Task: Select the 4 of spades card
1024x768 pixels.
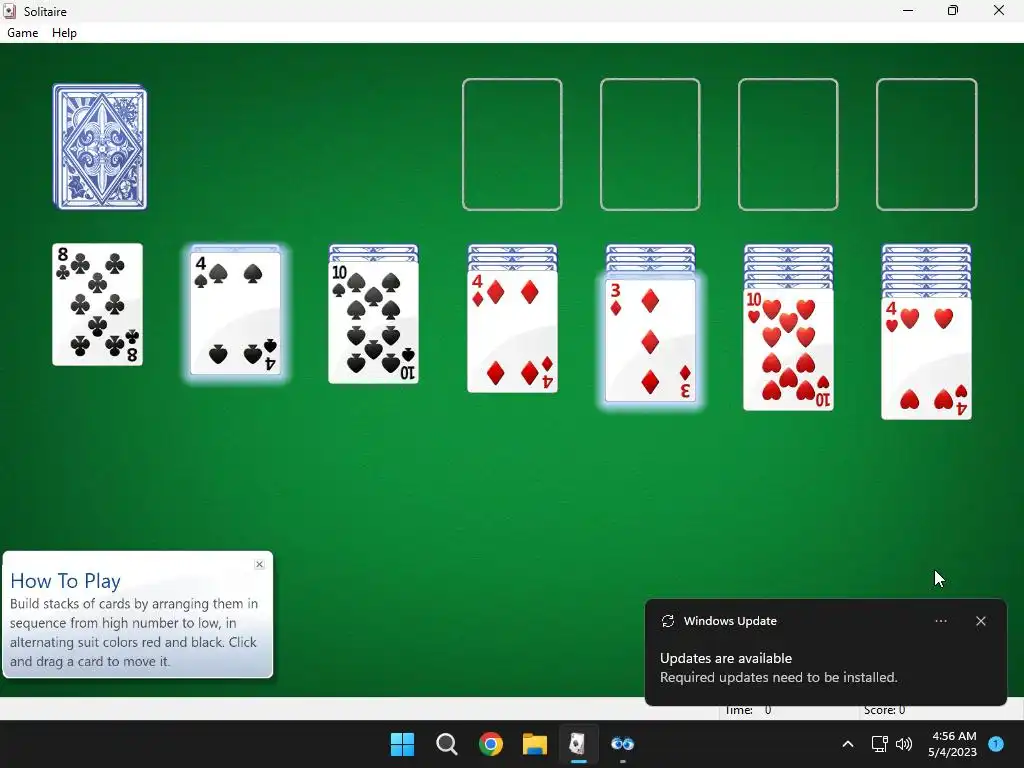Action: pyautogui.click(x=236, y=313)
